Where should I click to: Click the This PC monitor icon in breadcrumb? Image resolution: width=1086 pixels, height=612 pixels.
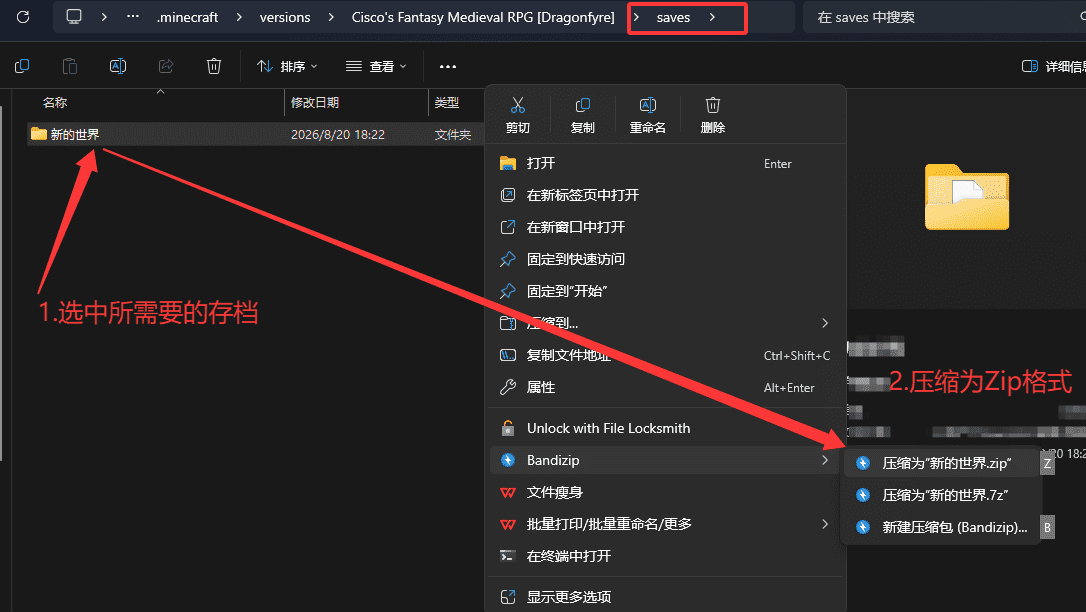[x=74, y=17]
